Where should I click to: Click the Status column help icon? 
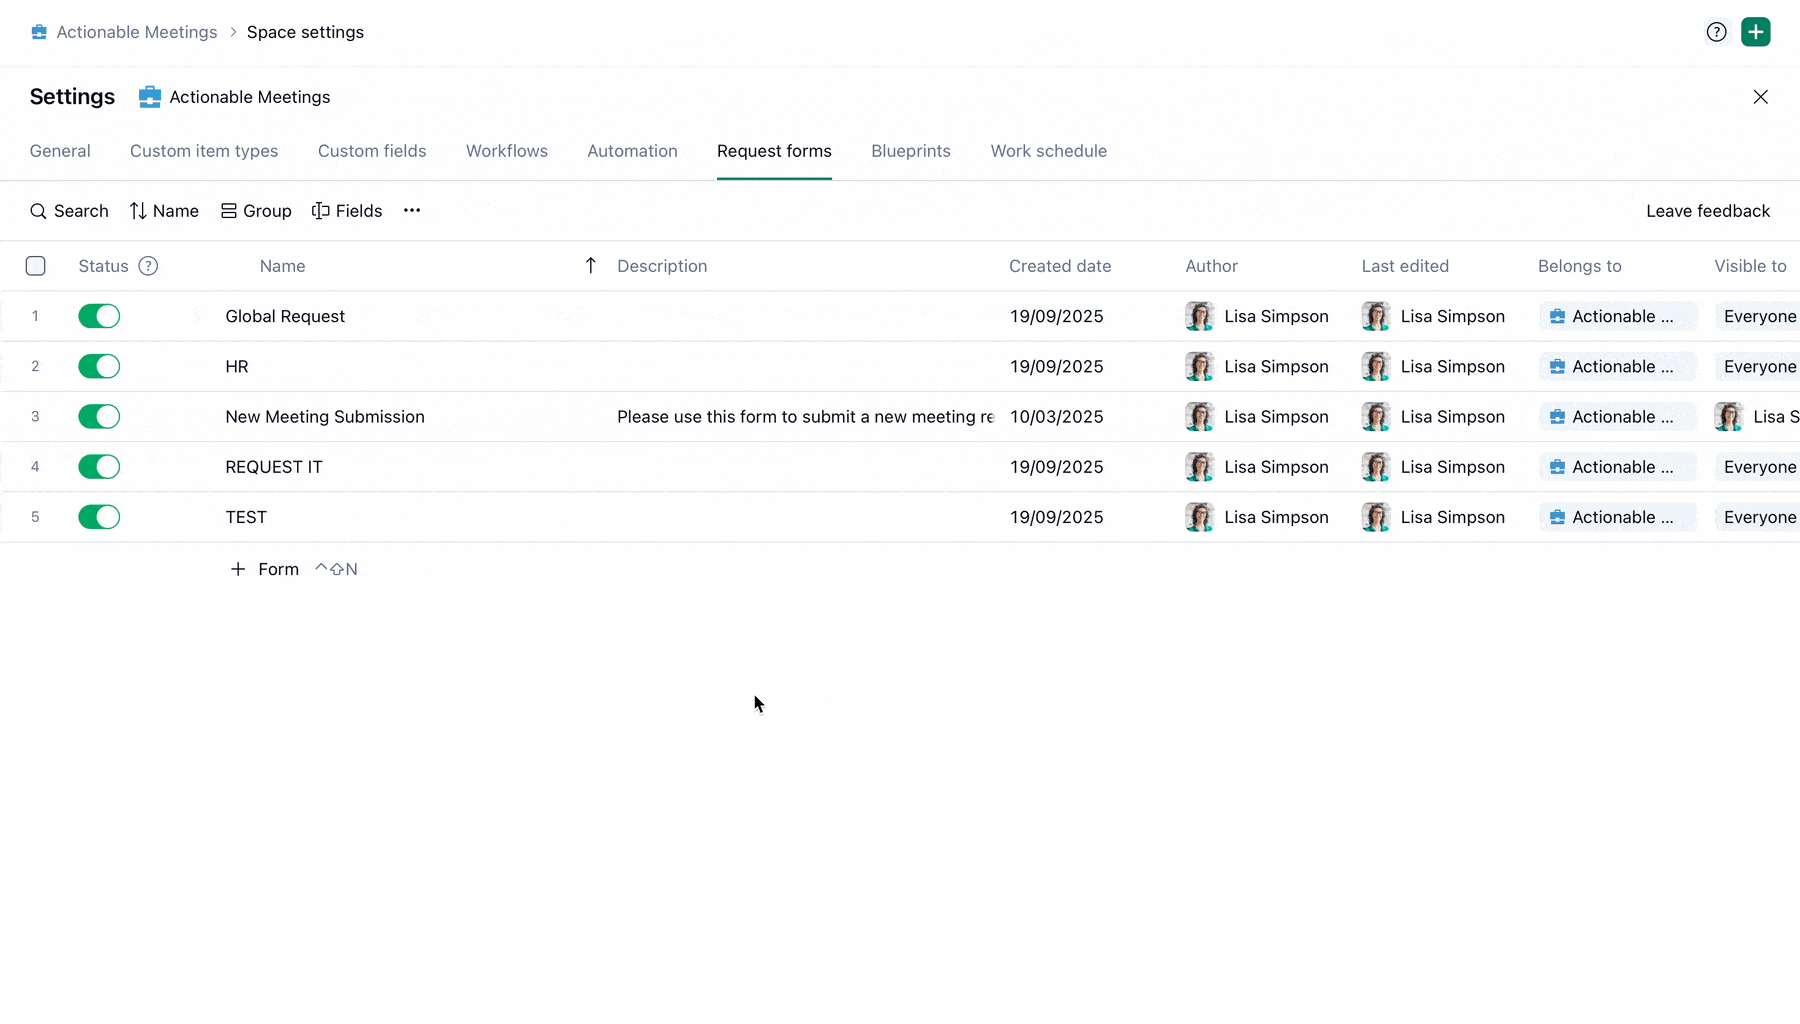pyautogui.click(x=148, y=266)
